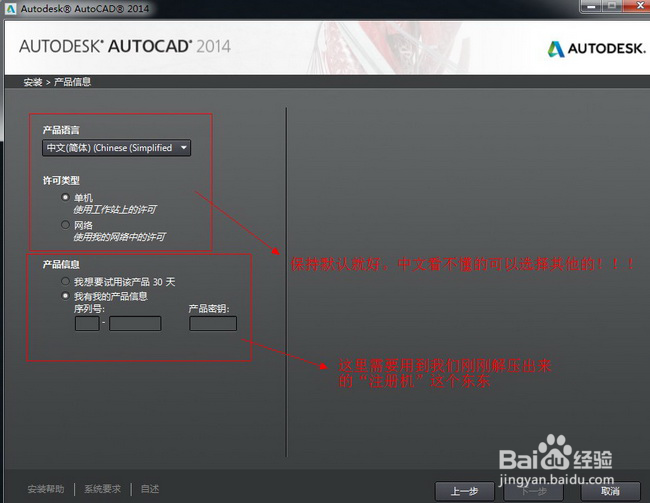The width and height of the screenshot is (650, 503).
Task: Open the 系统要求 link
Action: point(102,489)
